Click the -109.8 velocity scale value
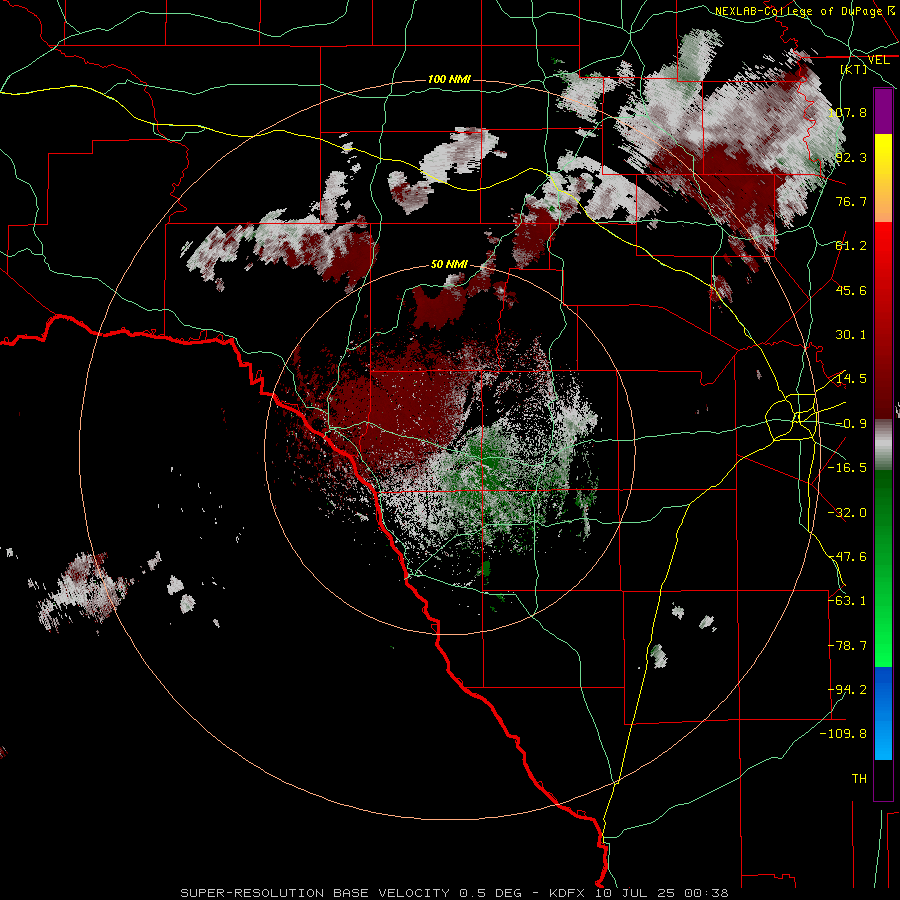This screenshot has width=900, height=900. [844, 734]
